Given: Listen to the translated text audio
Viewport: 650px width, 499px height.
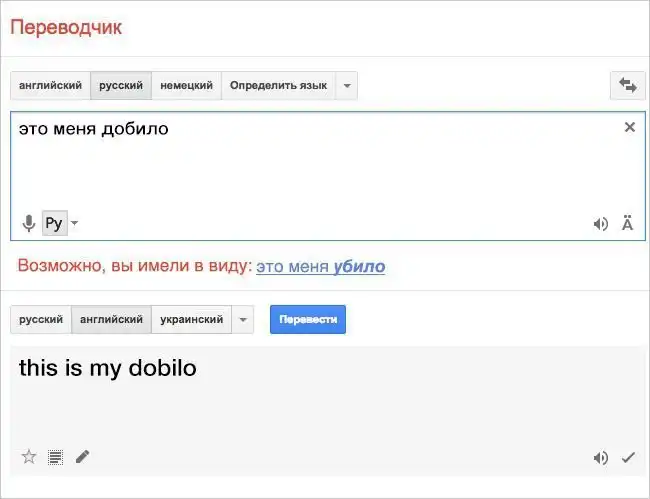Looking at the screenshot, I should [600, 458].
